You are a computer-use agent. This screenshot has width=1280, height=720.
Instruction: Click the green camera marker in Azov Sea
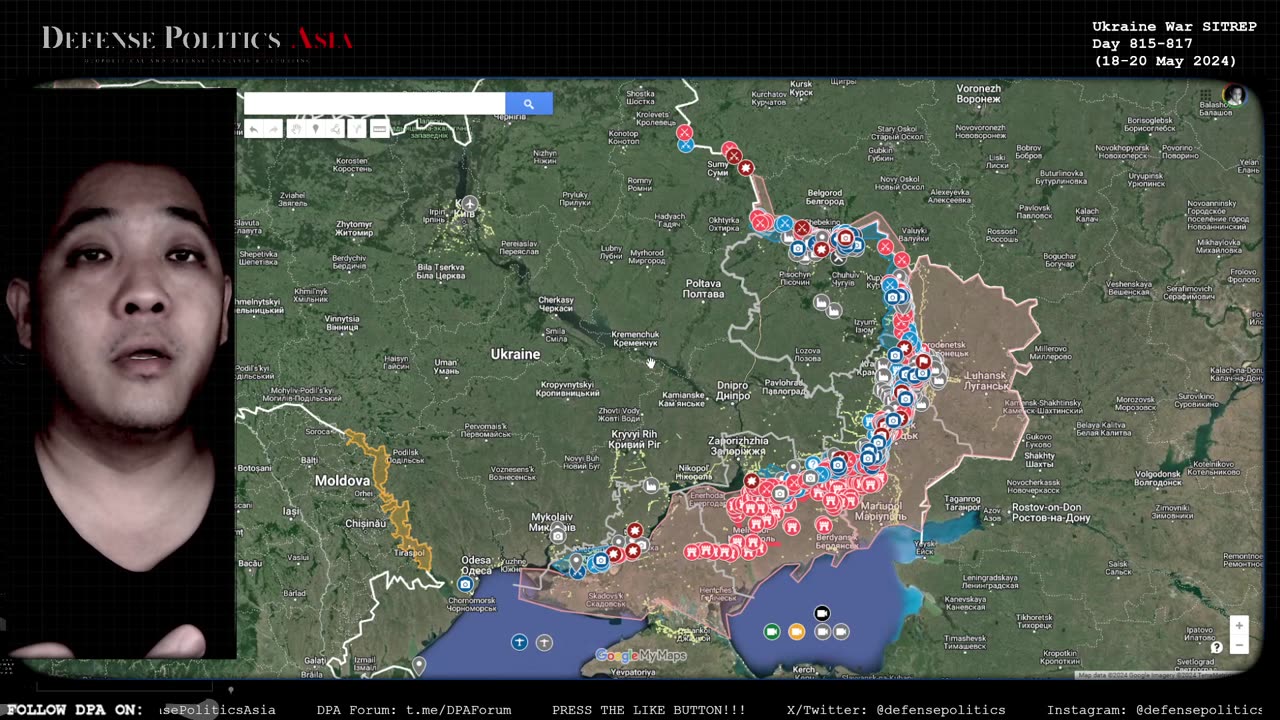771,631
